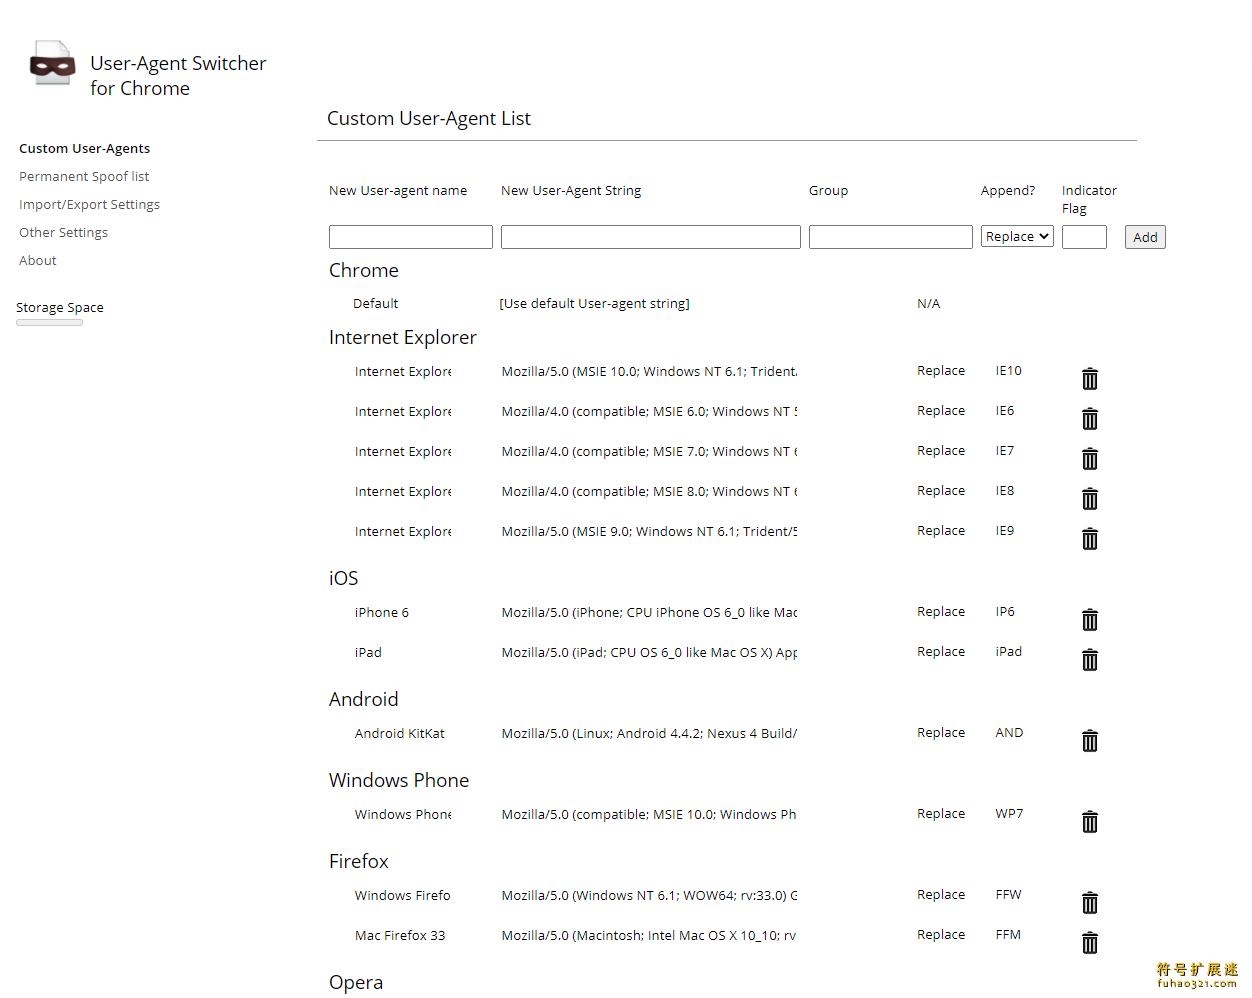Click the User-Agent Switcher mask logo

coord(53,63)
